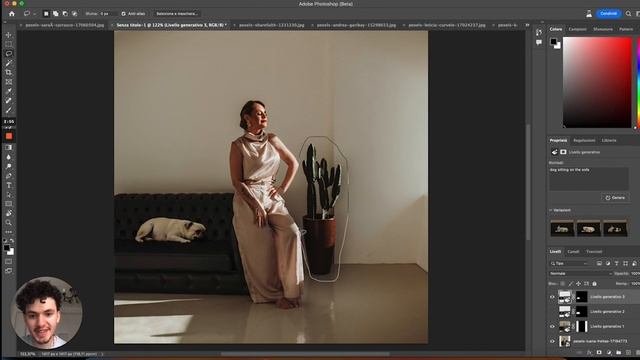Switch to the Campioni panel tab

[x=578, y=29]
